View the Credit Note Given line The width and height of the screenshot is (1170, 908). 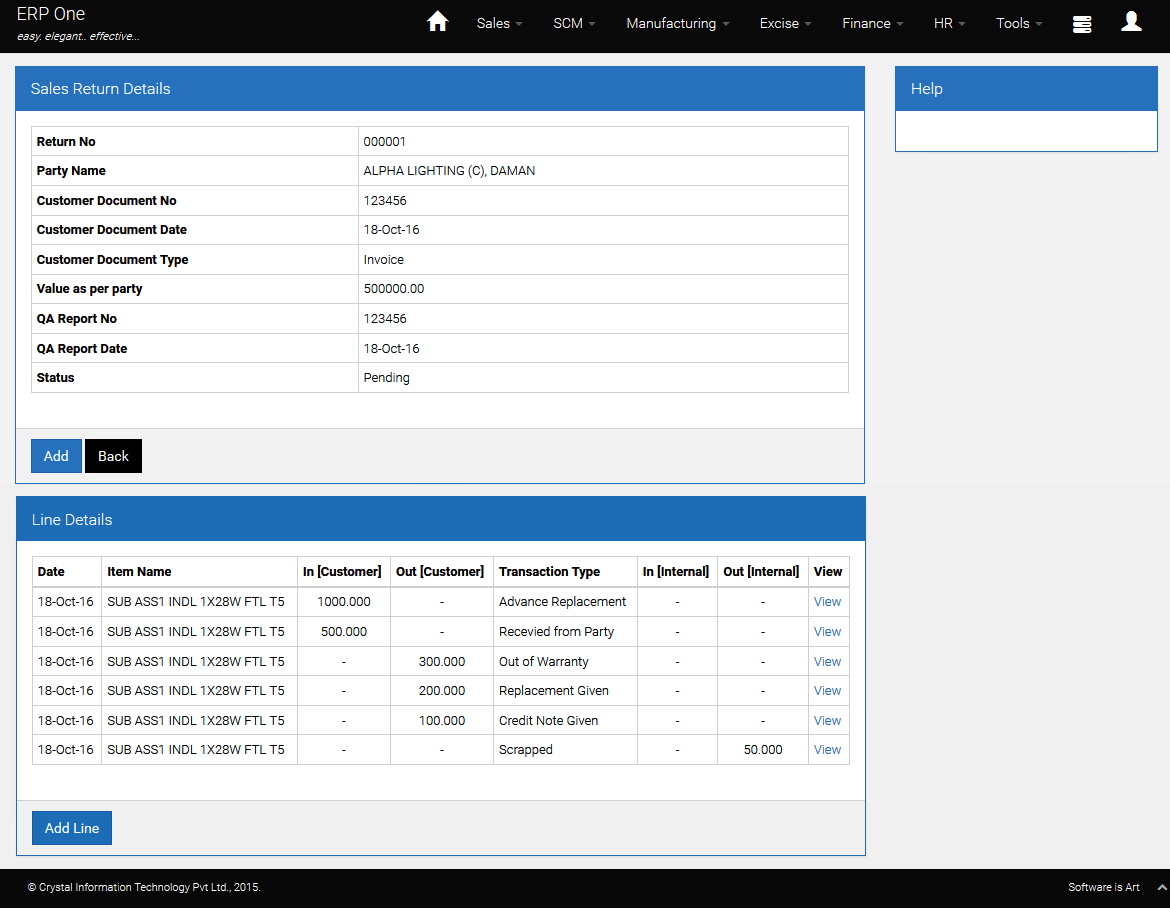pyautogui.click(x=827, y=721)
